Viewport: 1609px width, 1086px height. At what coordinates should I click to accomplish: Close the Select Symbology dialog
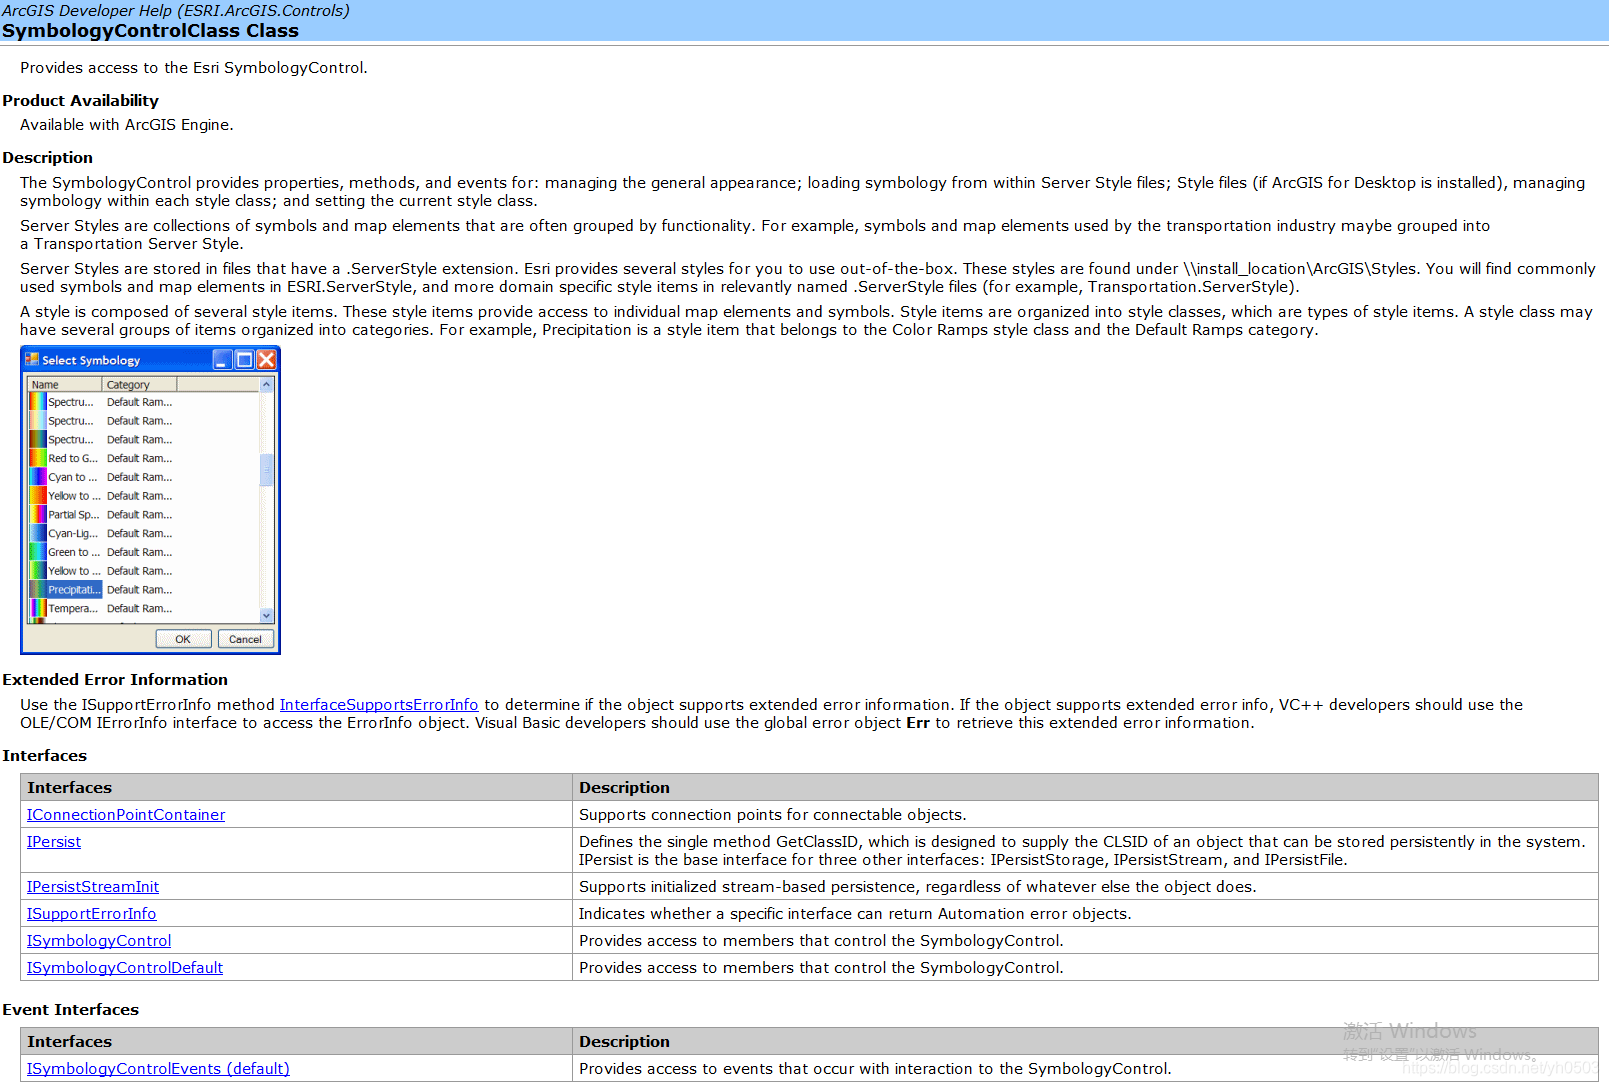tap(266, 360)
